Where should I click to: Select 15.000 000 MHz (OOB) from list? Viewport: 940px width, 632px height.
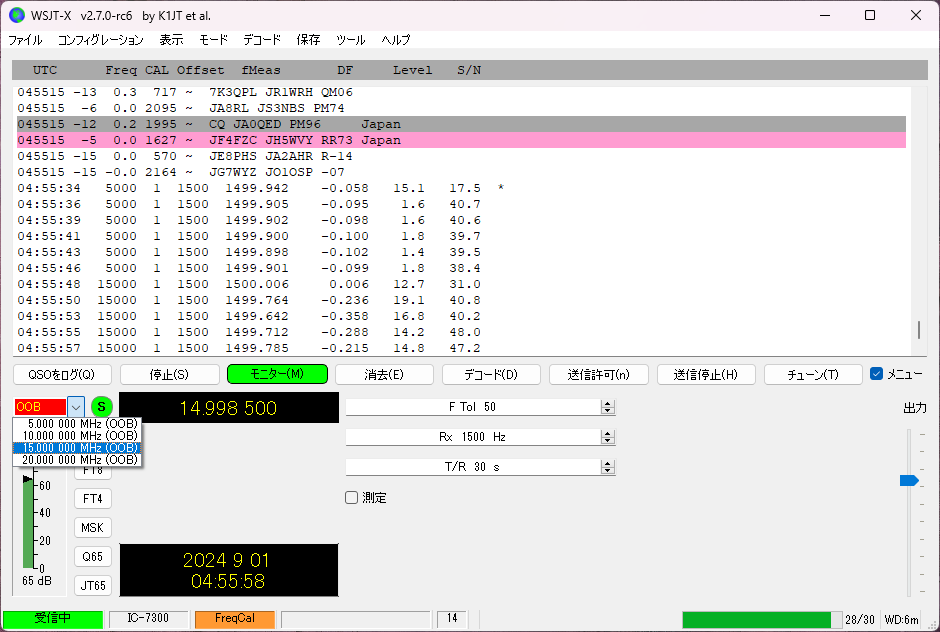(77, 448)
